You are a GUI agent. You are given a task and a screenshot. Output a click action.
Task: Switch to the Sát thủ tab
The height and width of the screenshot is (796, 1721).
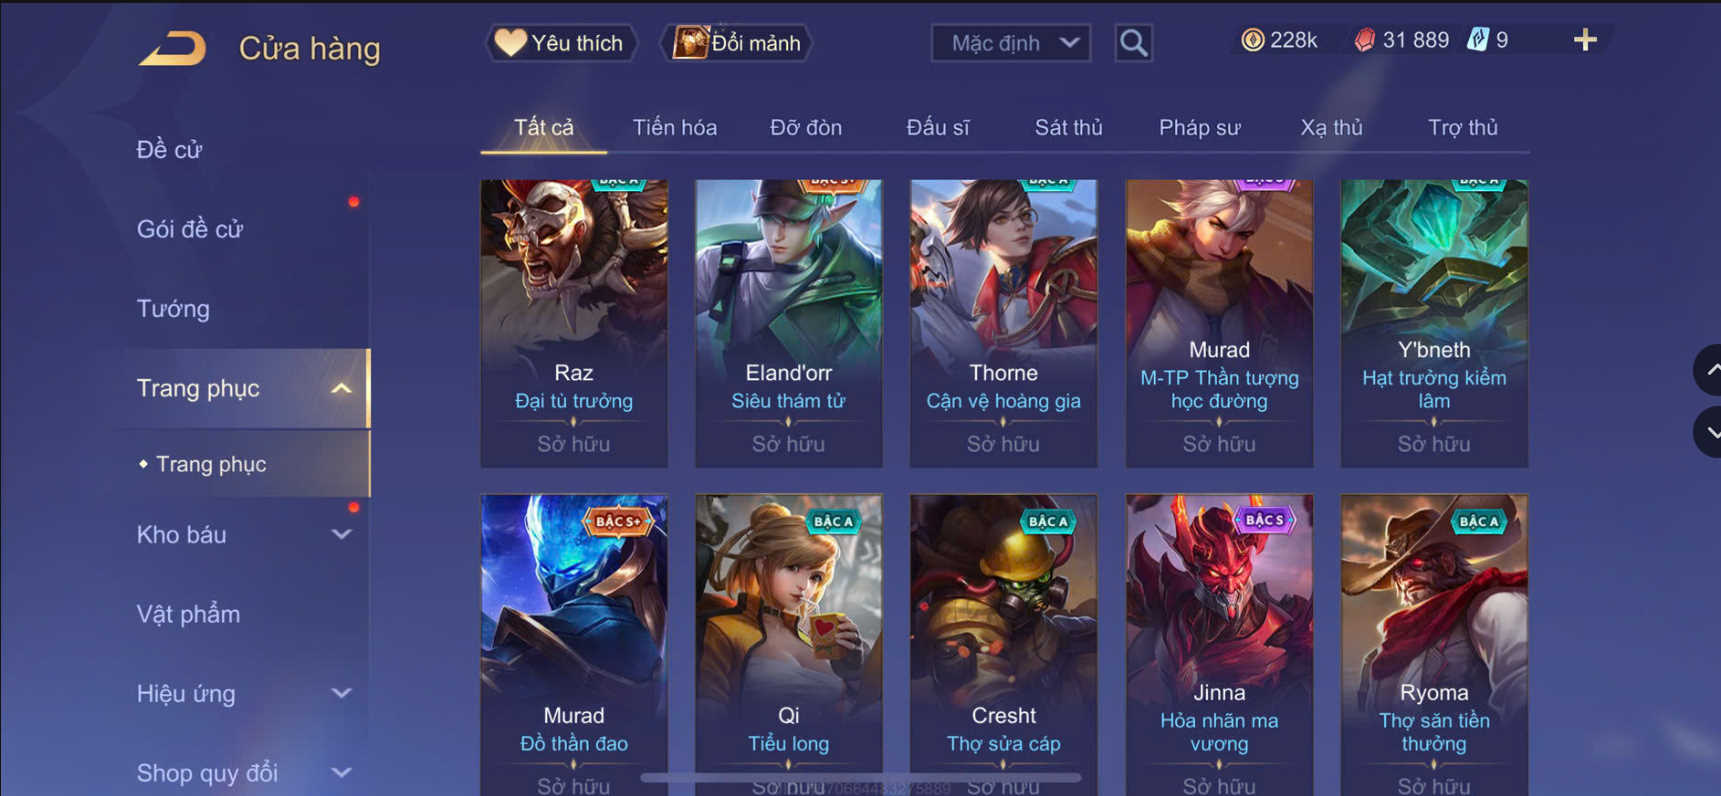click(1068, 127)
